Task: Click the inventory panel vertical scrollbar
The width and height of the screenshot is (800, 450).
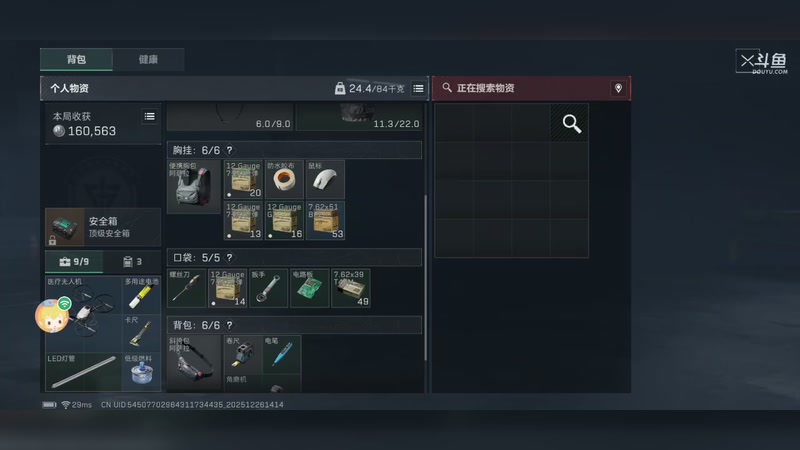Action: [x=426, y=278]
